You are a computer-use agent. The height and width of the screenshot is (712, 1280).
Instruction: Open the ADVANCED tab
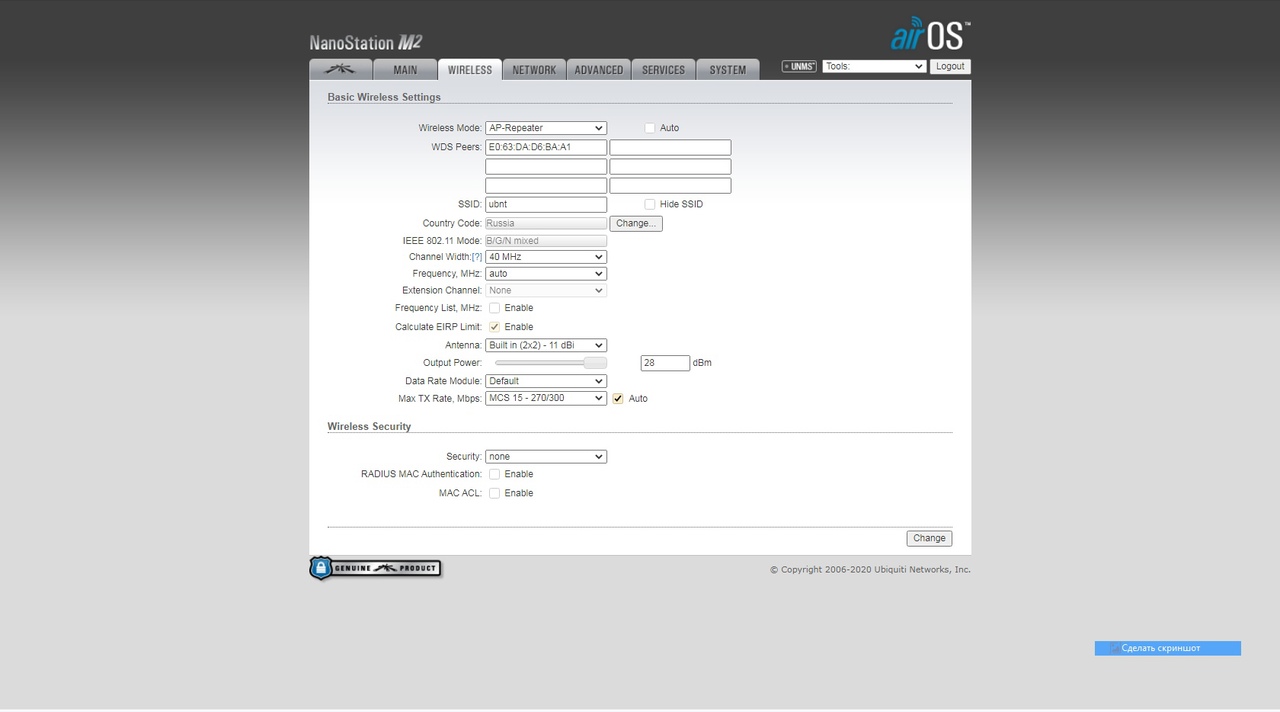coord(599,69)
